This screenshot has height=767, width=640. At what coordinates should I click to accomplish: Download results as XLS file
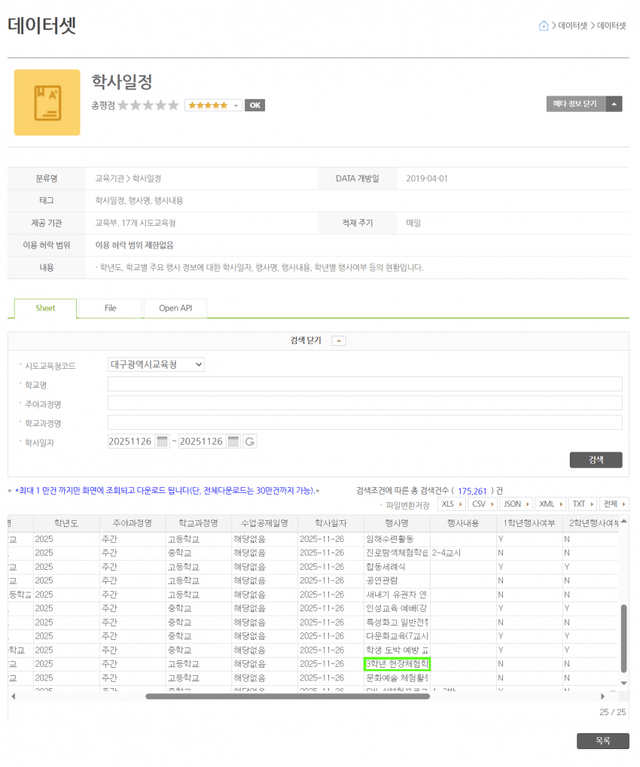click(452, 504)
